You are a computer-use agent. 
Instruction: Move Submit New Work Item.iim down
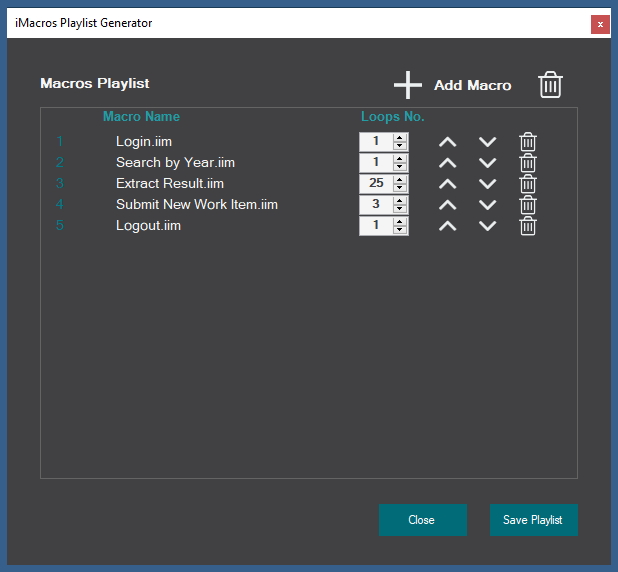tap(488, 205)
